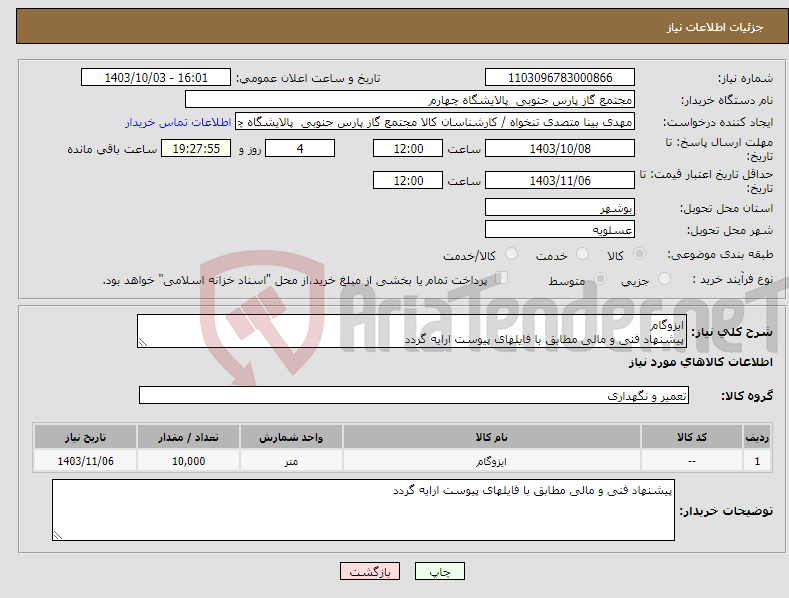The image size is (789, 598).
Task: Click the بازگشت (back) button
Action: [370, 571]
